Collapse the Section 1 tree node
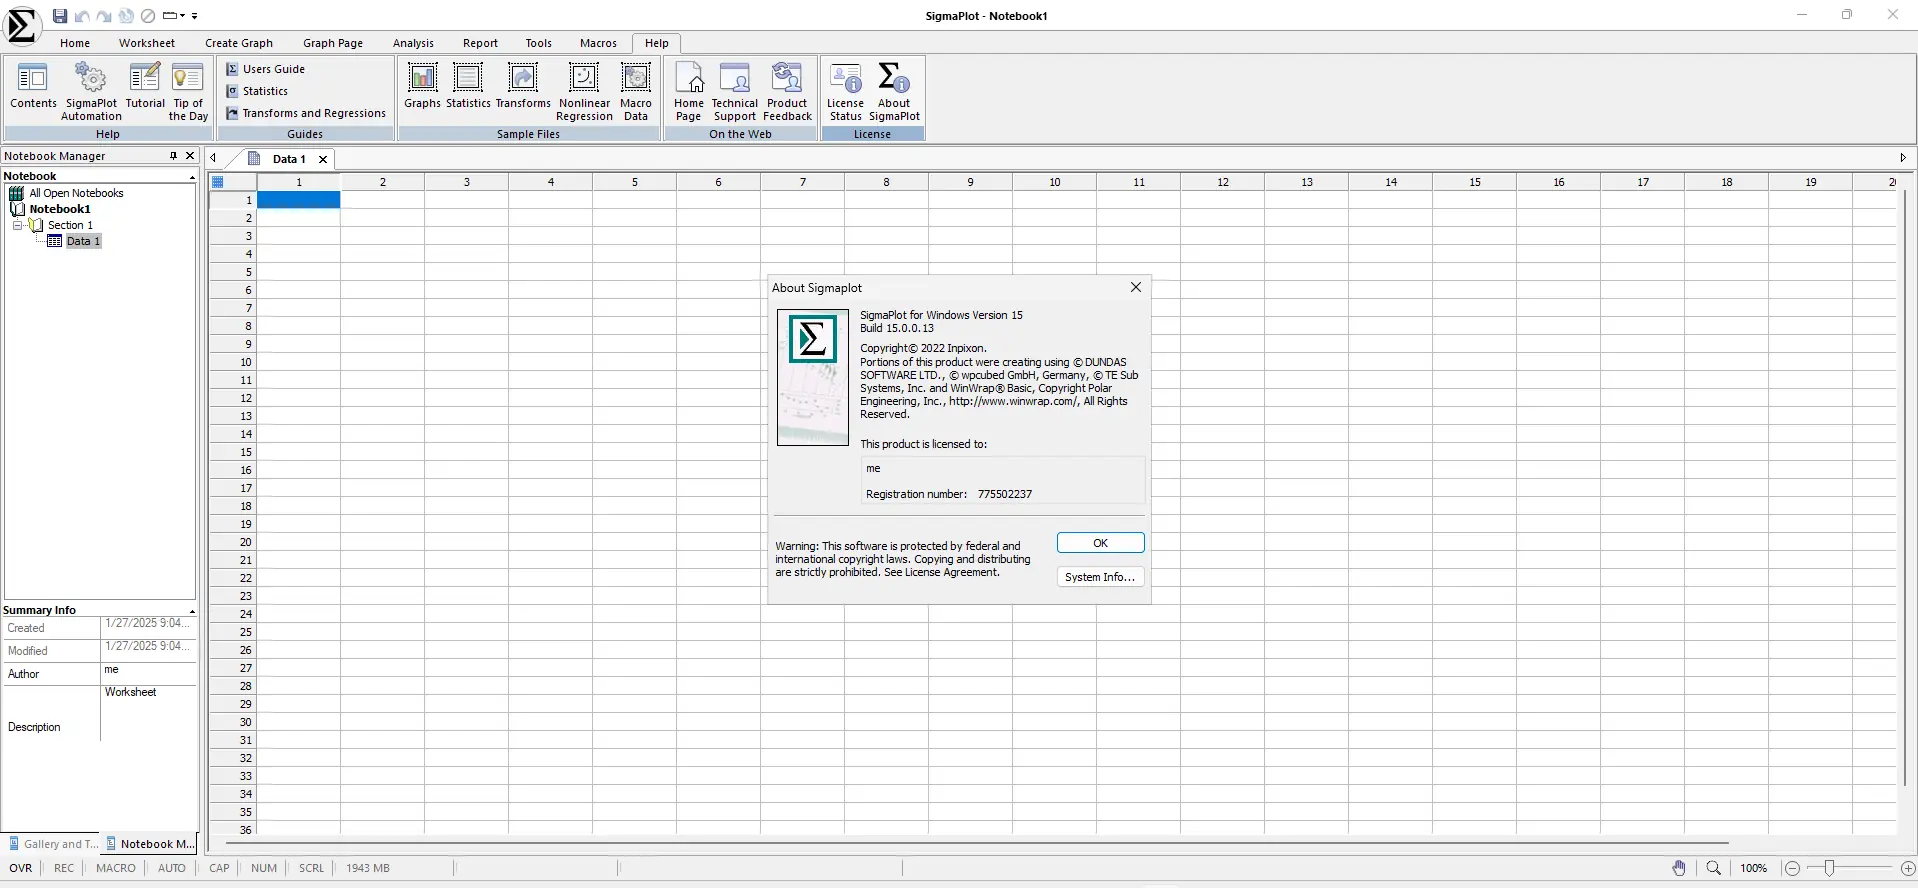 pyautogui.click(x=17, y=225)
